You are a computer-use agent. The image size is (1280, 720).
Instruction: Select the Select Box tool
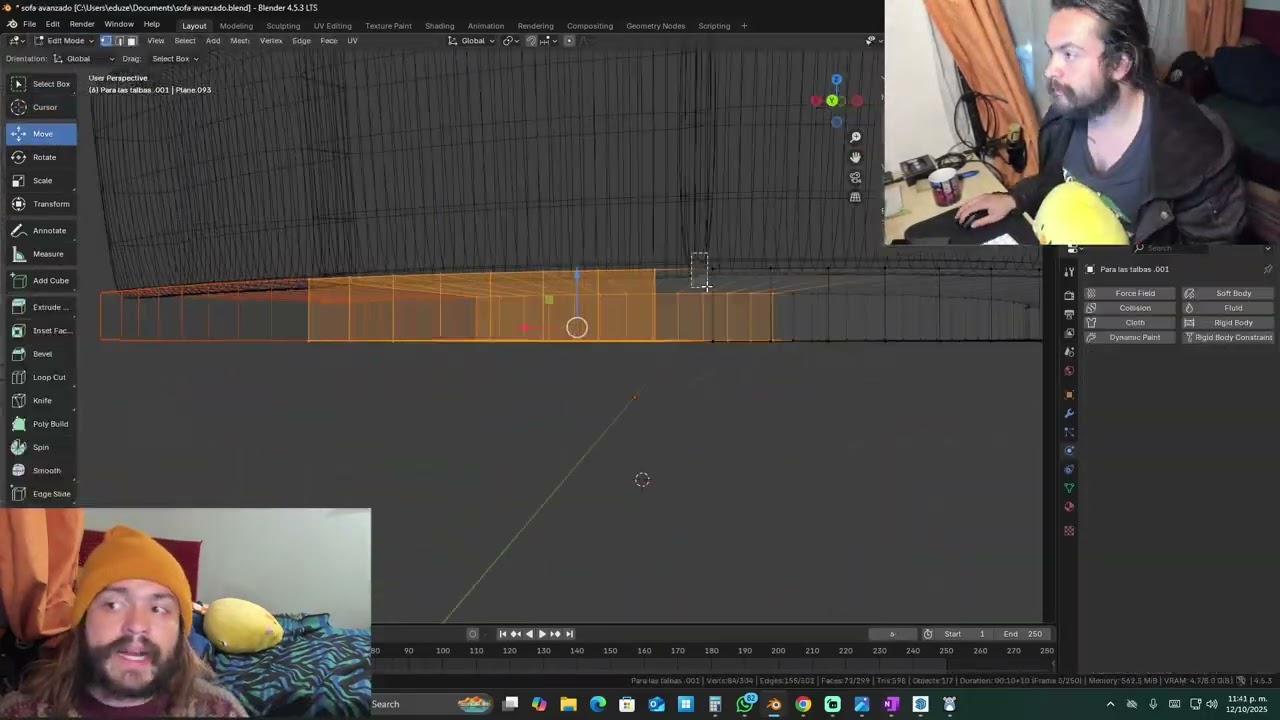coord(42,84)
